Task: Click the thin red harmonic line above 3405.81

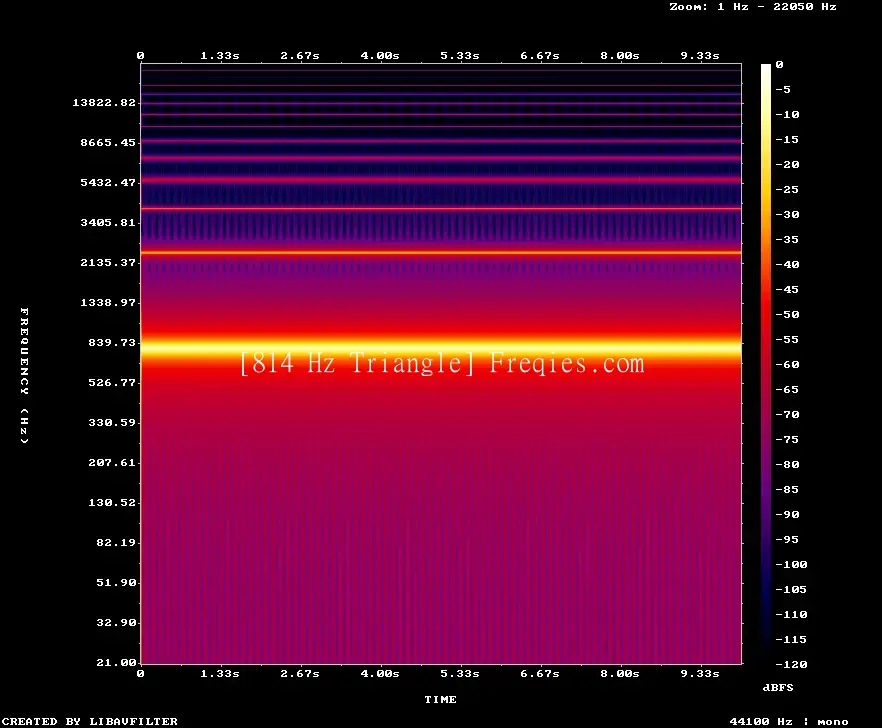Action: pyautogui.click(x=441, y=209)
